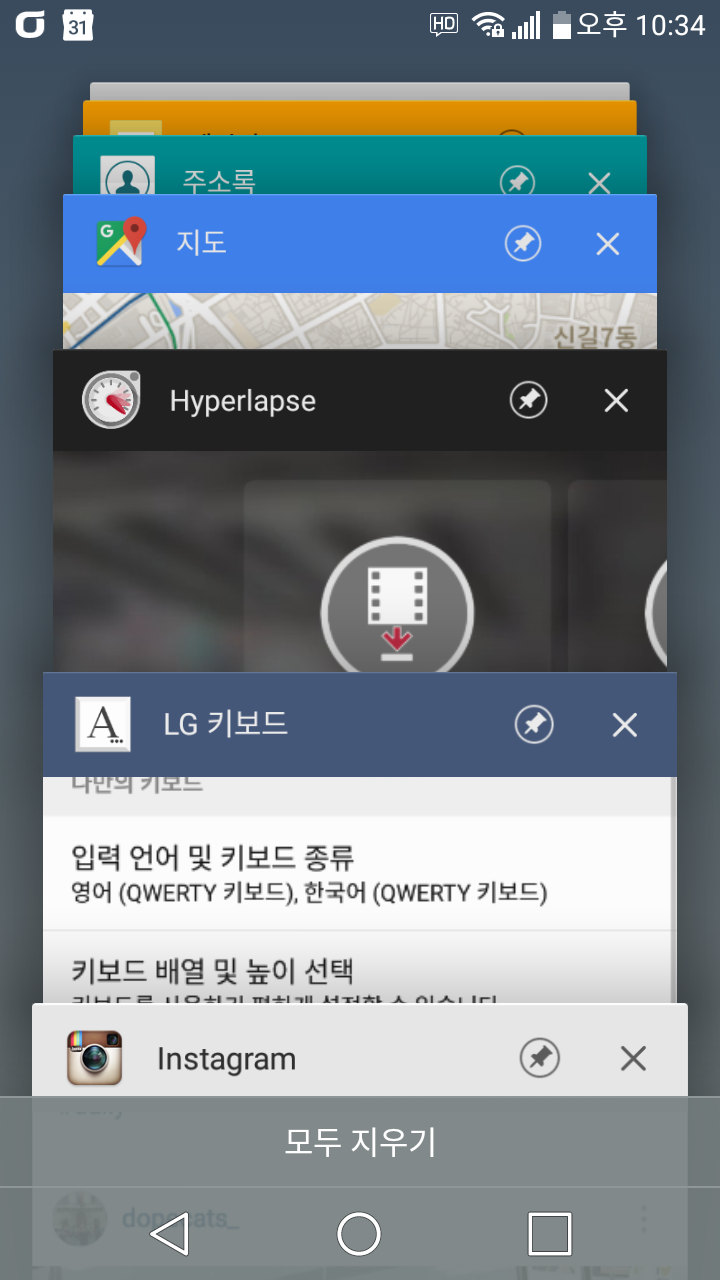Open the calendar notification icon in status bar

[78, 25]
